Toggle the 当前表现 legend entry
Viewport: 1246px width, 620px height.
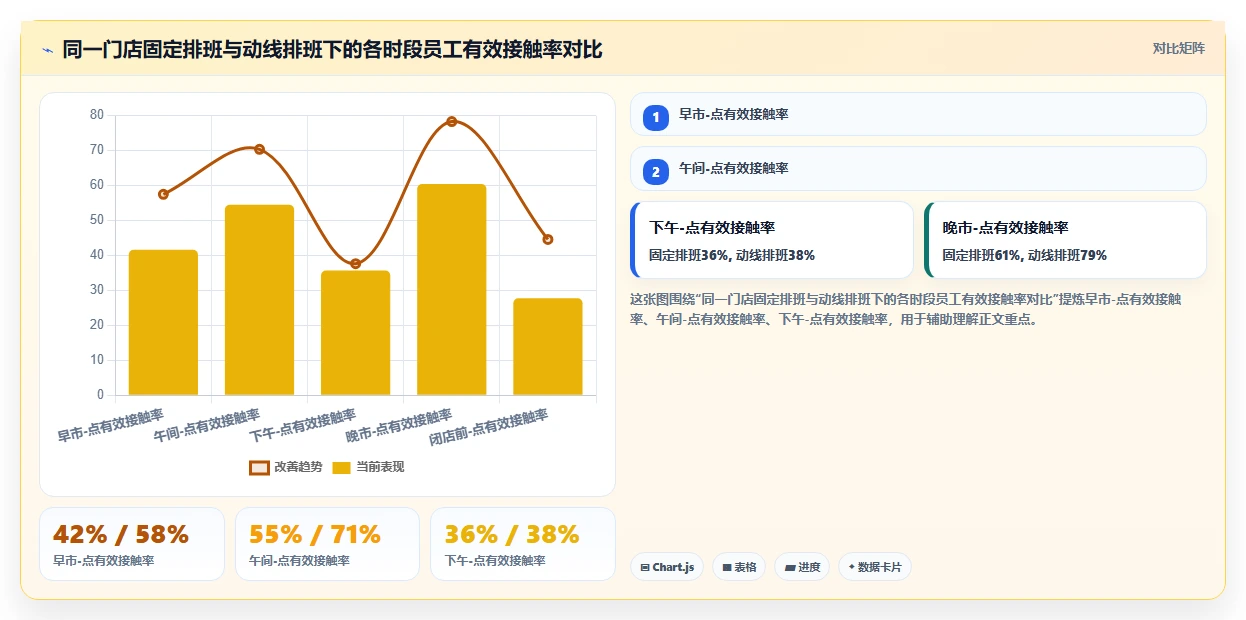click(368, 467)
